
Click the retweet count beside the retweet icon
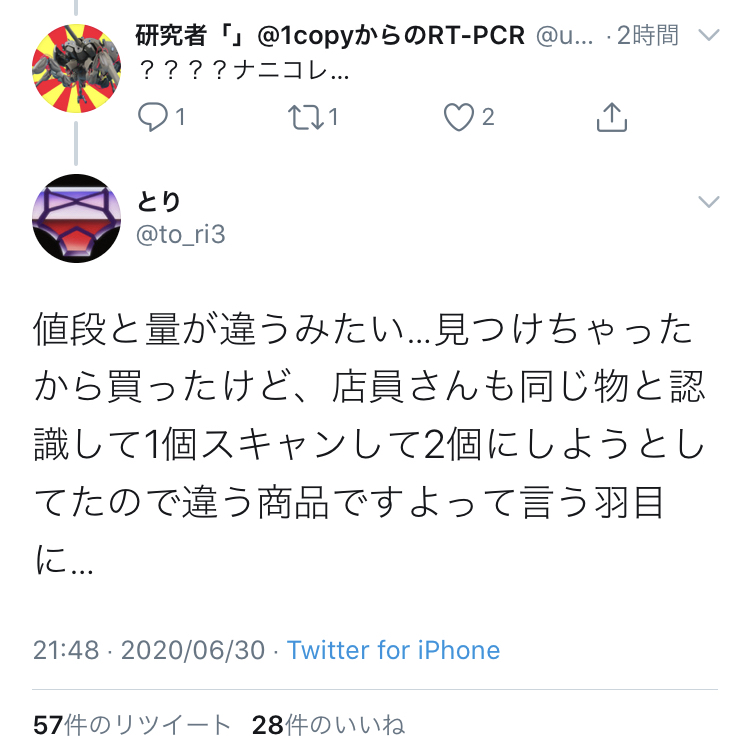pyautogui.click(x=333, y=117)
